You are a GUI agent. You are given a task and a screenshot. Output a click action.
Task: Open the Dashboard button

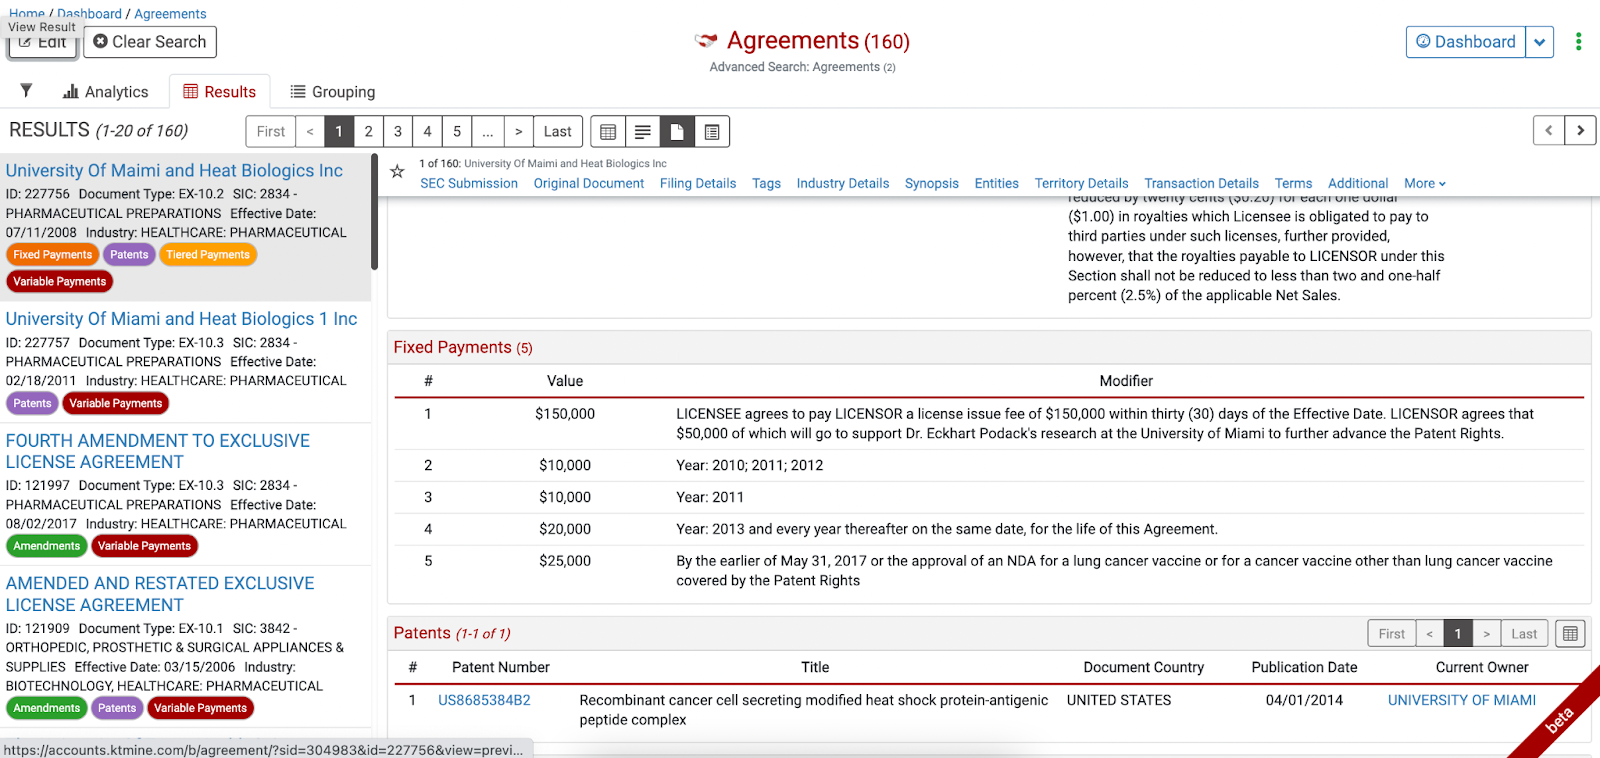pyautogui.click(x=1466, y=42)
